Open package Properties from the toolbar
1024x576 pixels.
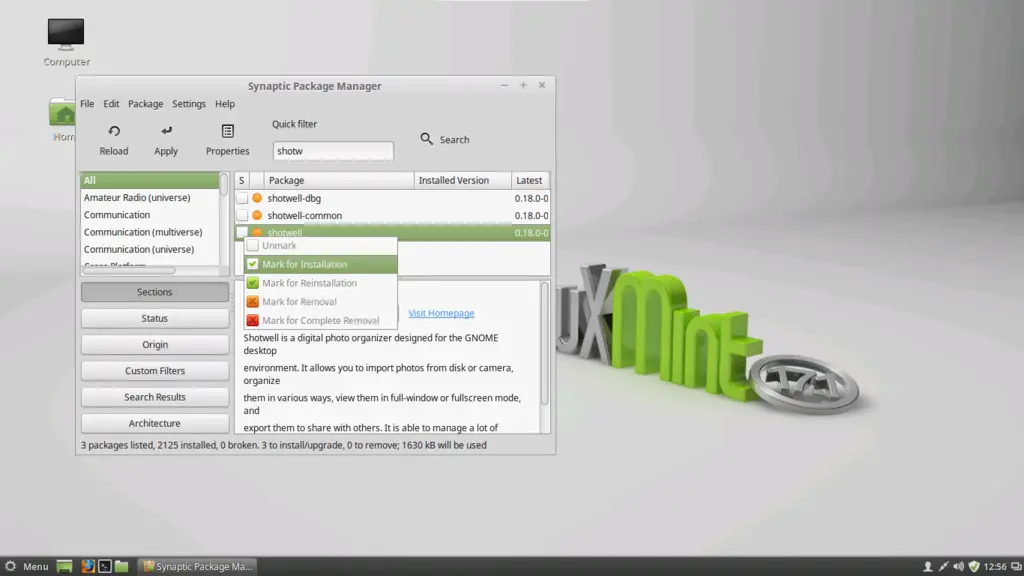(227, 131)
